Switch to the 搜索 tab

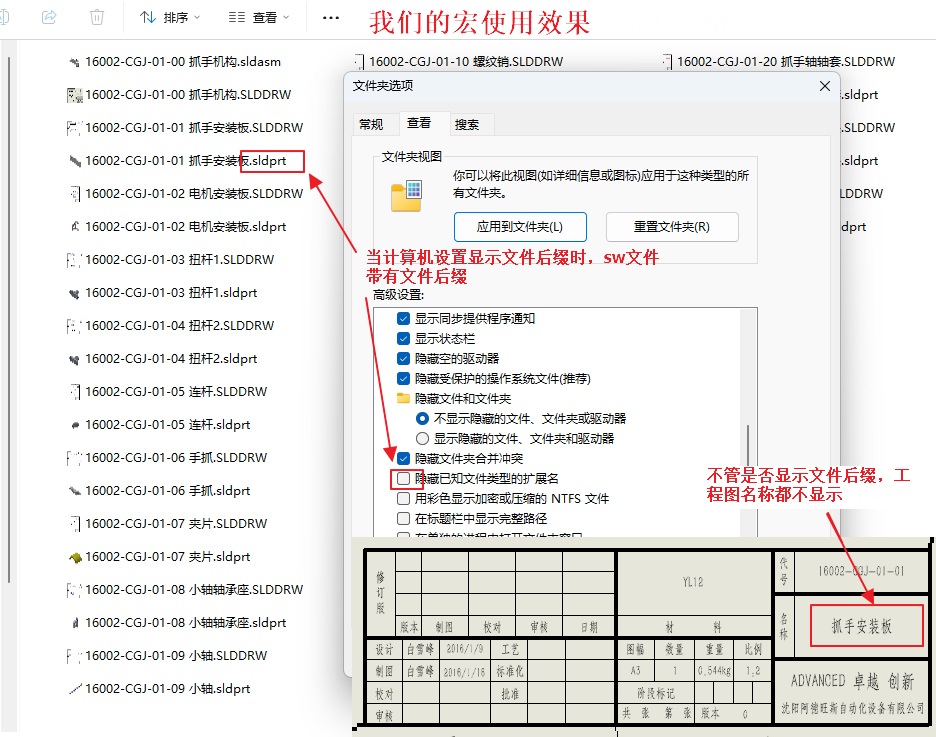pos(467,124)
